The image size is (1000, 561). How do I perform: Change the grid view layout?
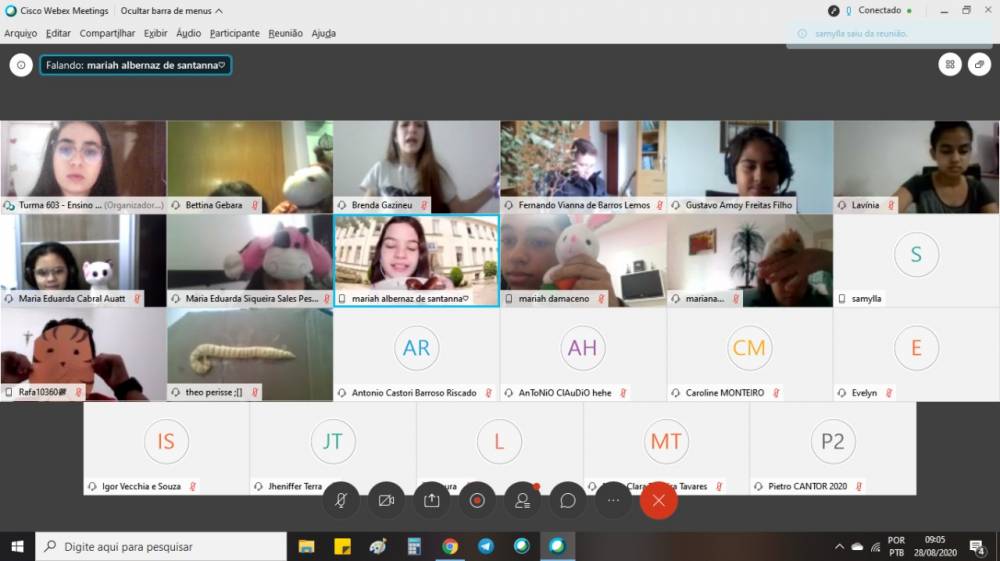click(x=949, y=65)
